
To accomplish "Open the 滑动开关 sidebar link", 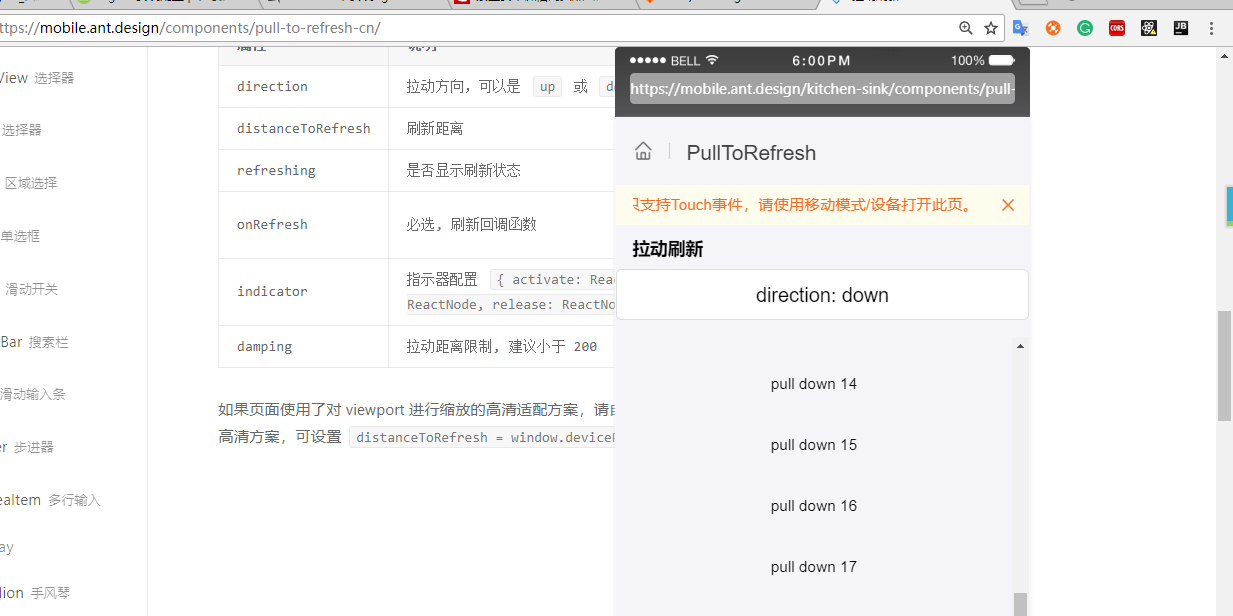I will (31, 289).
